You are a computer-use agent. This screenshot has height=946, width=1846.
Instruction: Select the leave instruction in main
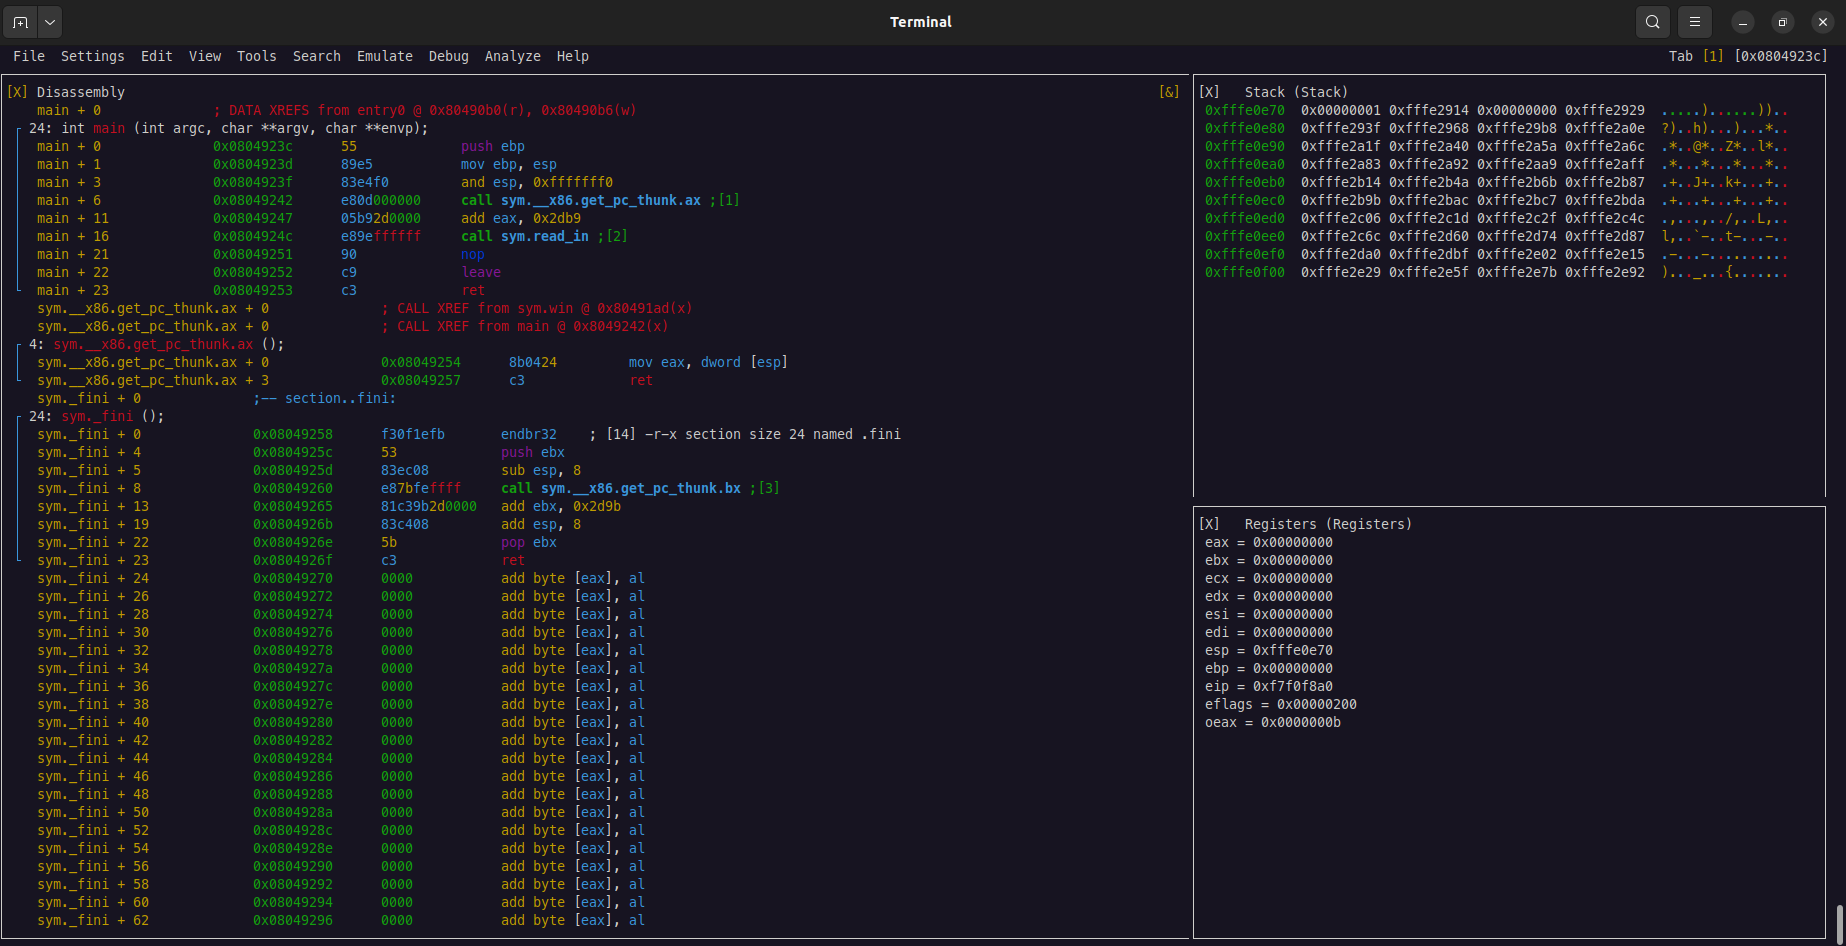coord(481,272)
